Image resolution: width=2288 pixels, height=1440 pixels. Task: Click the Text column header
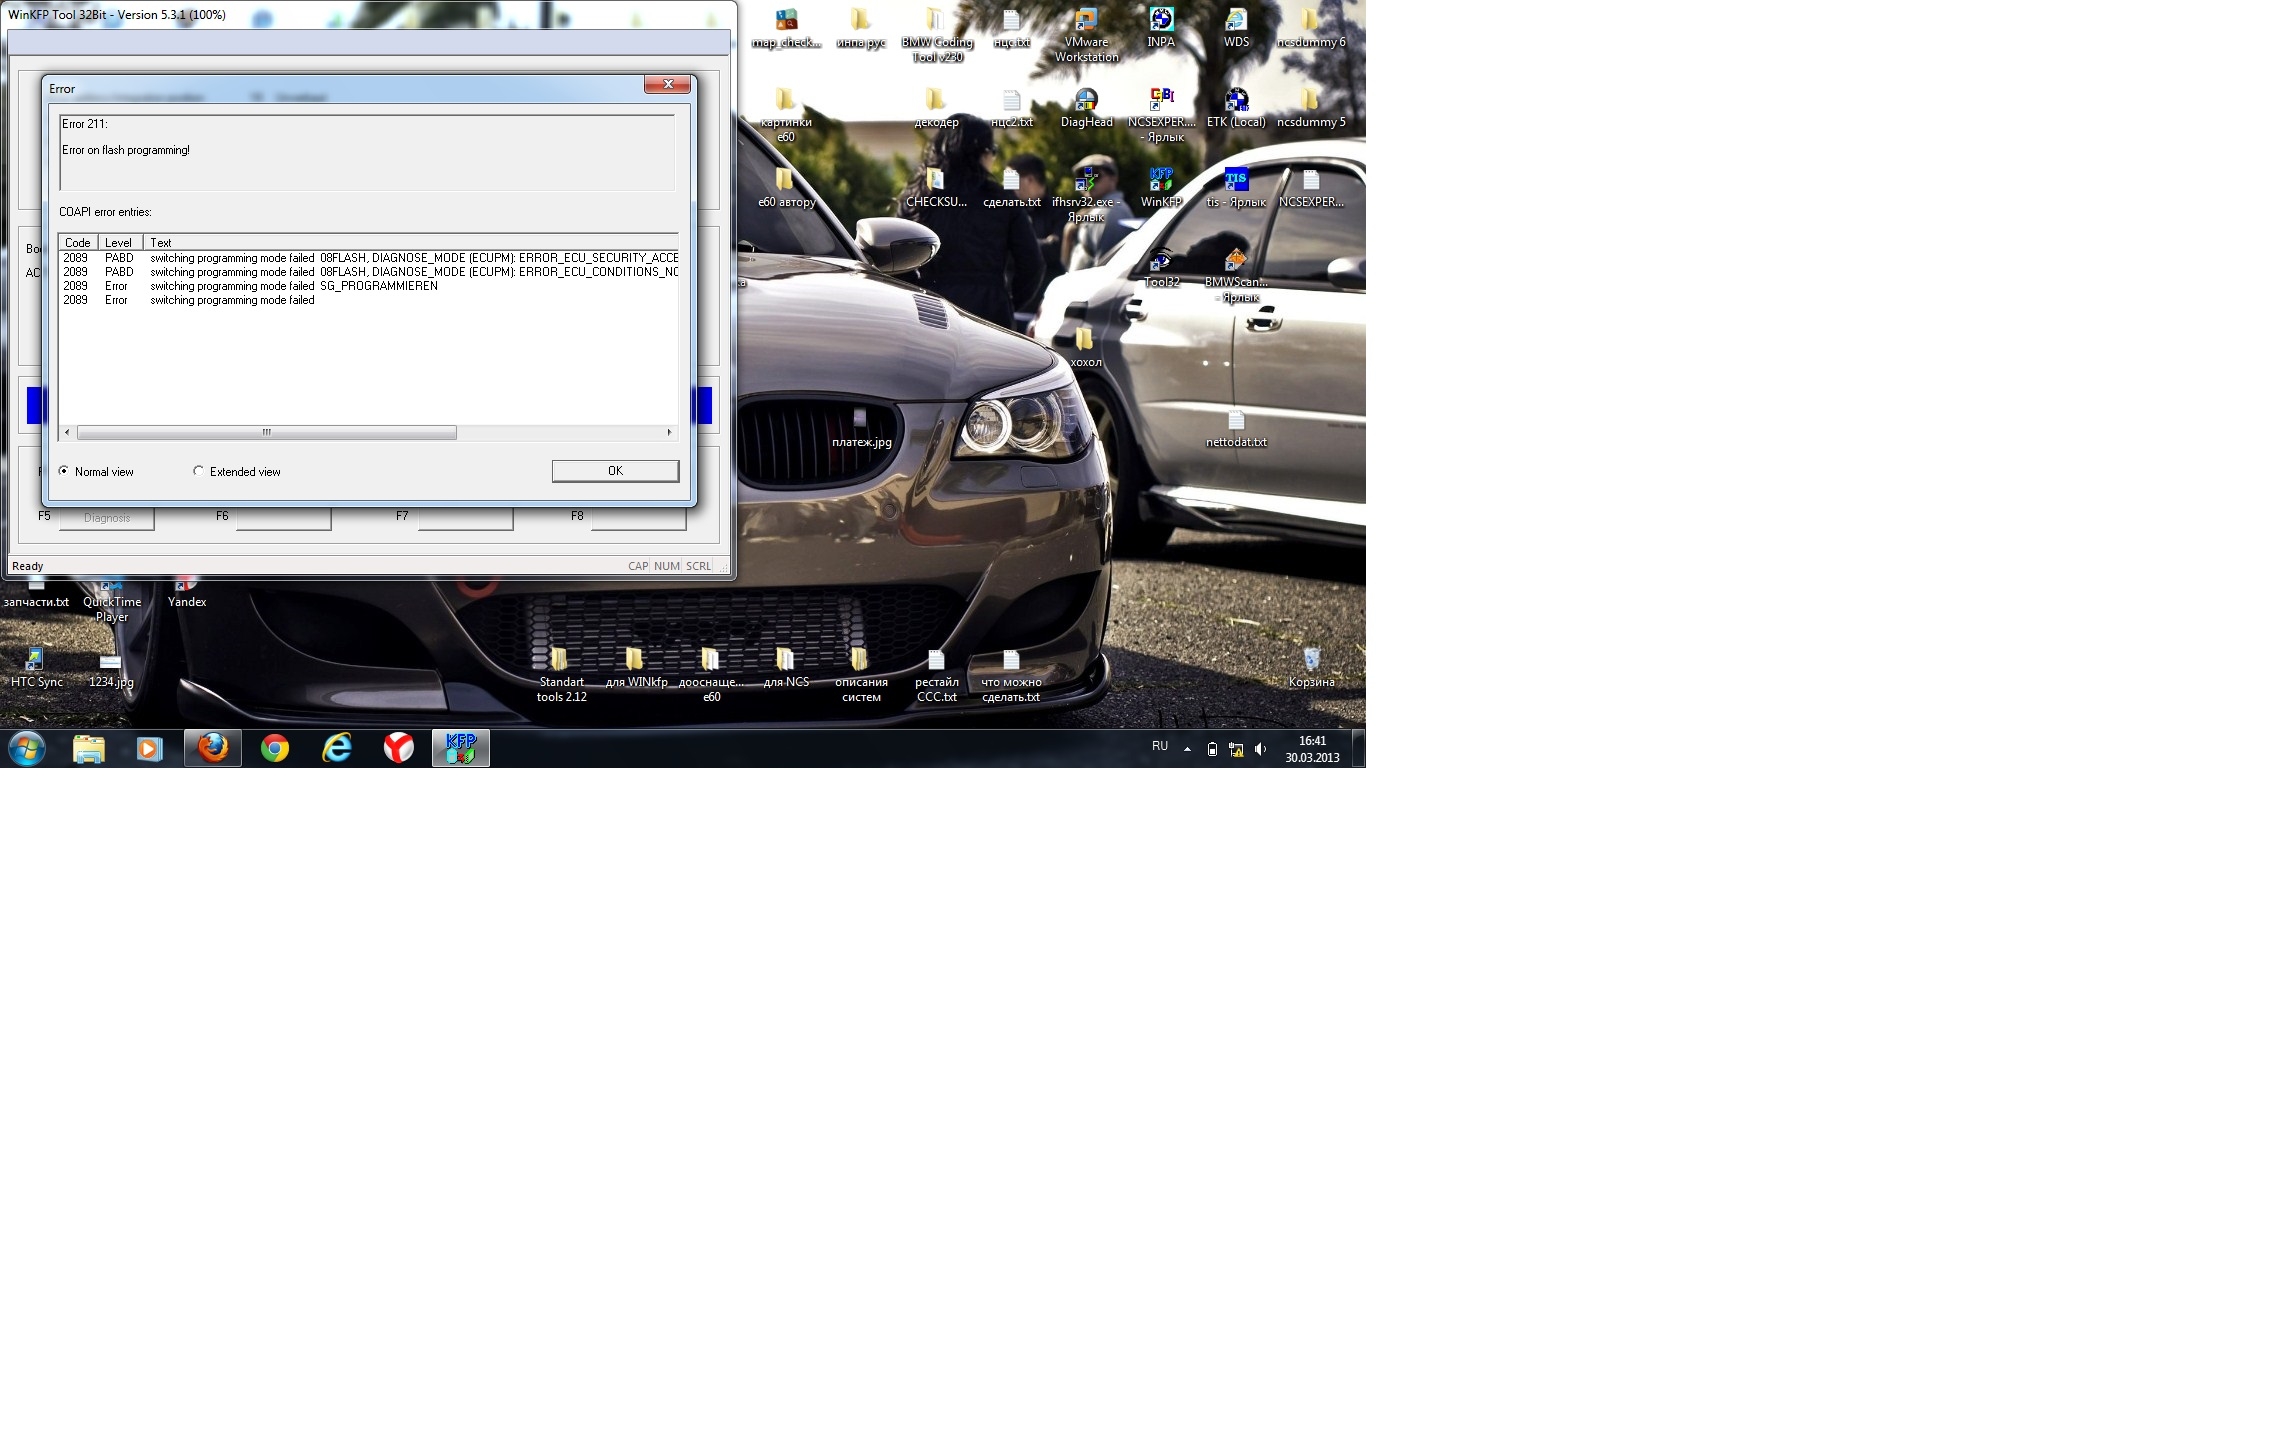click(x=161, y=243)
